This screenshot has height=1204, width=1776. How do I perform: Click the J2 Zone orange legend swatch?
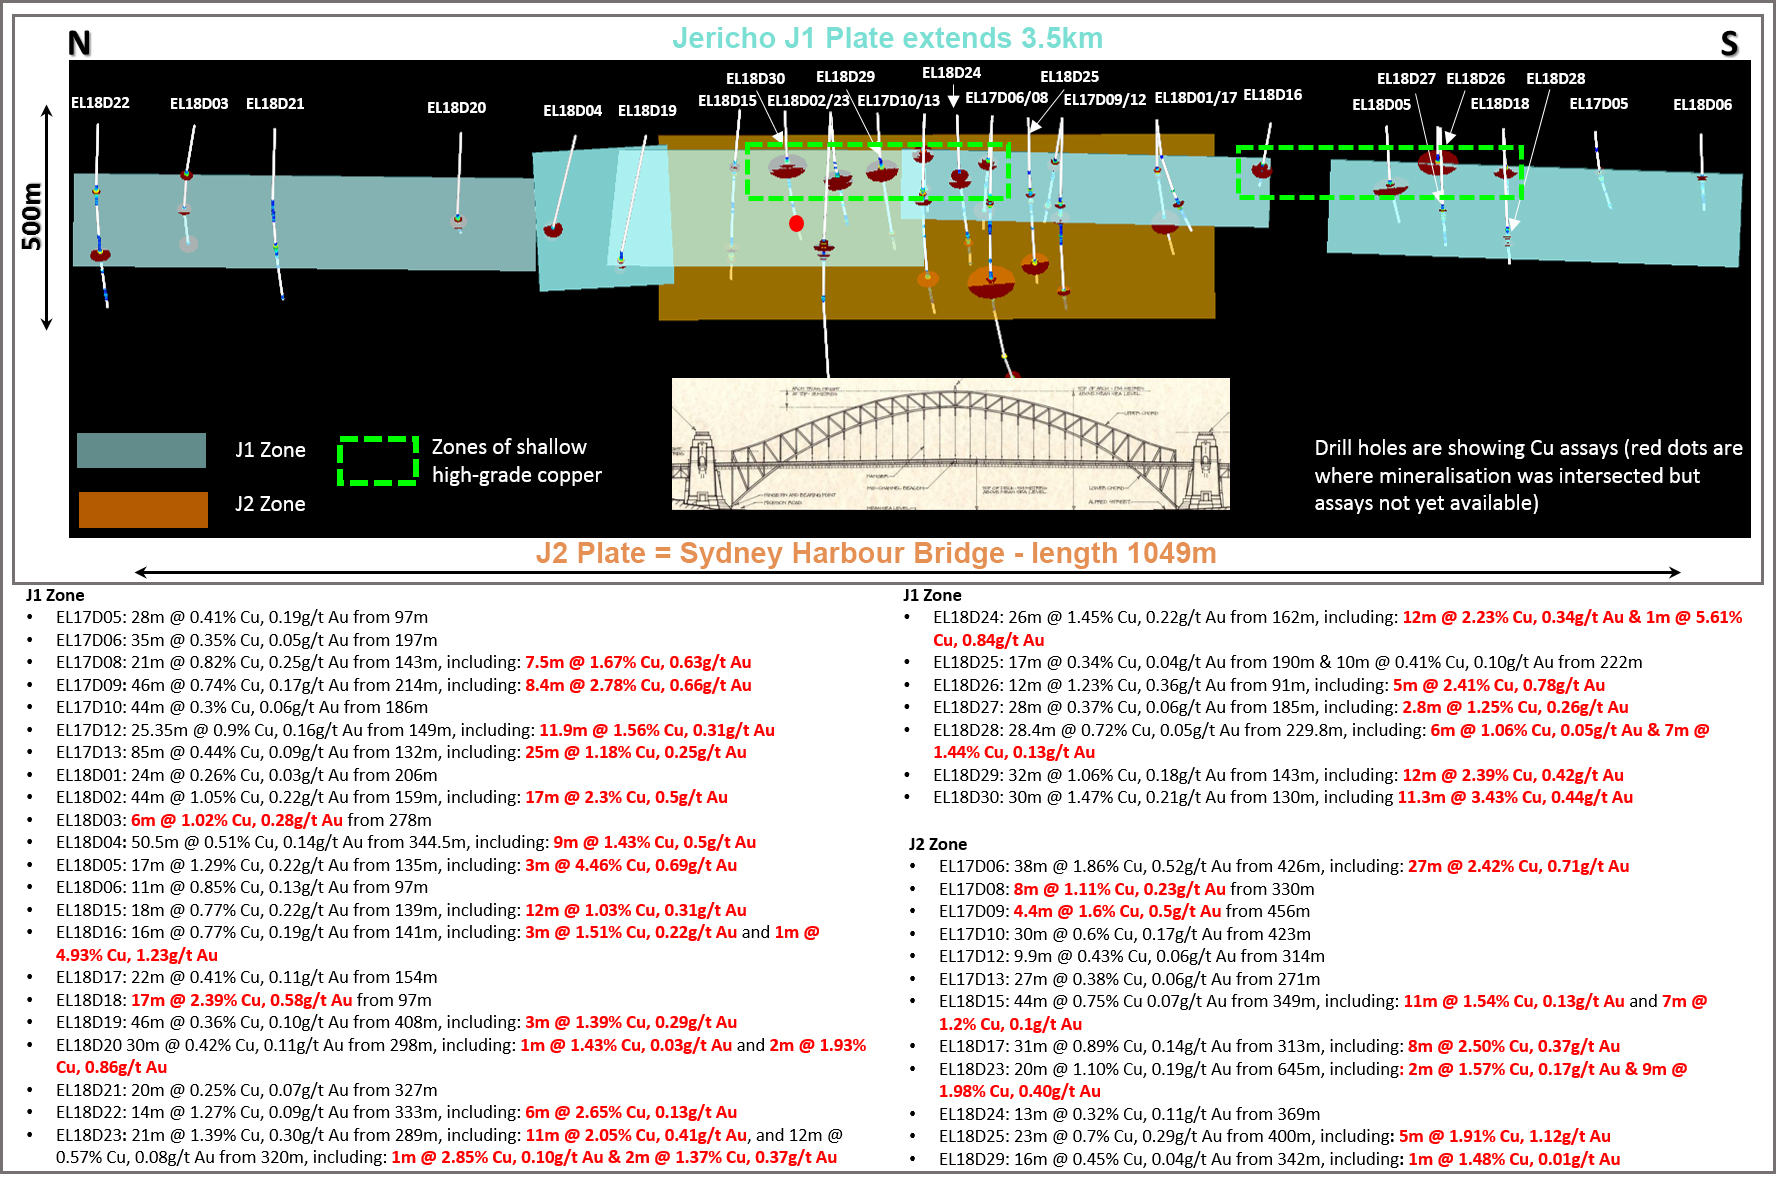pos(143,509)
